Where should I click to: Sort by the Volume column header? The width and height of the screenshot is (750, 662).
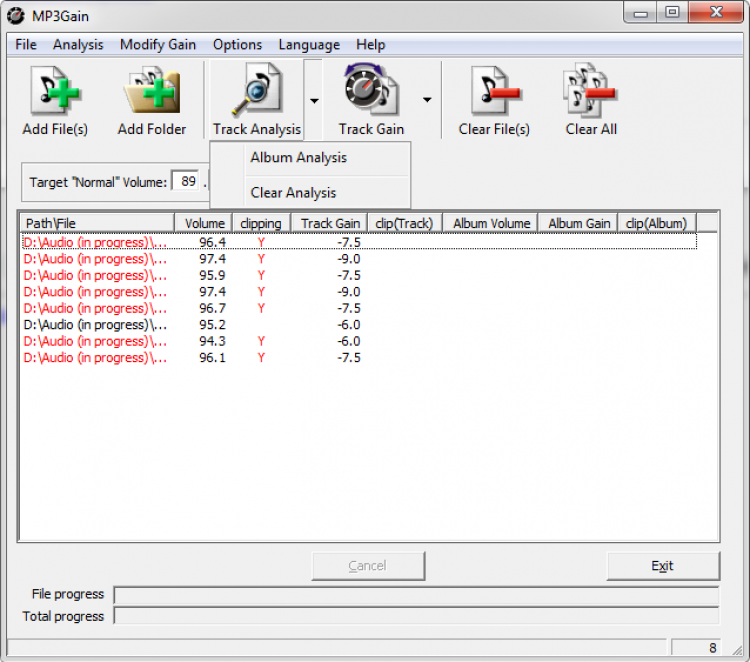point(203,223)
